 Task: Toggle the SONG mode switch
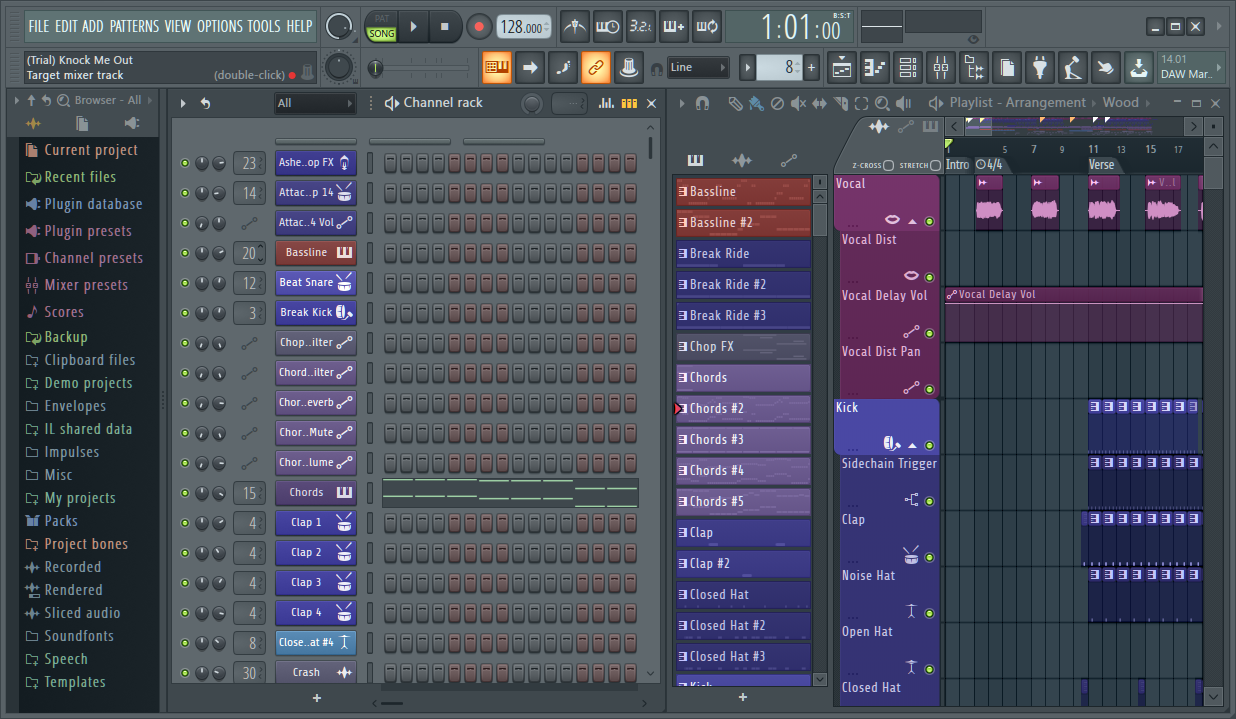(x=381, y=34)
